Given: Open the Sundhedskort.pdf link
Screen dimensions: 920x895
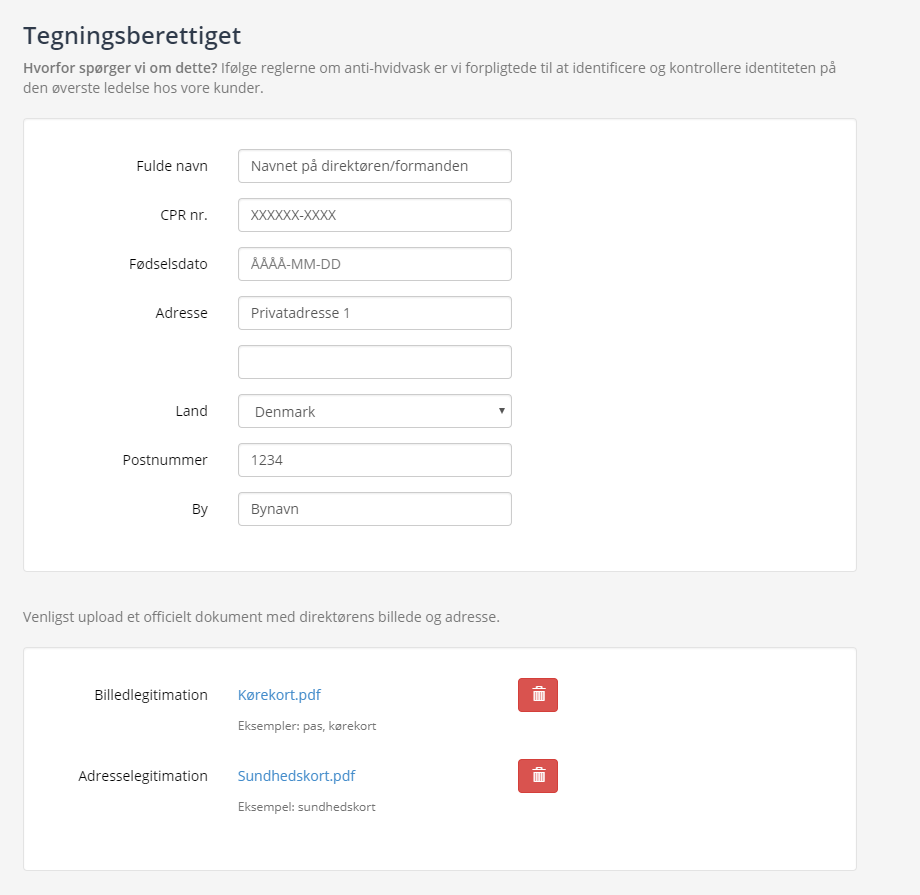Looking at the screenshot, I should click(296, 776).
